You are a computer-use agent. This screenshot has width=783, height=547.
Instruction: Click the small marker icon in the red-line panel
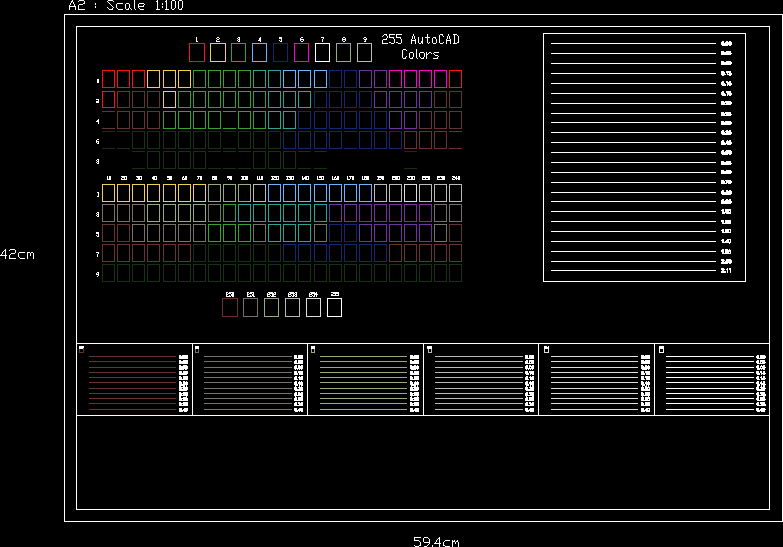click(x=82, y=349)
